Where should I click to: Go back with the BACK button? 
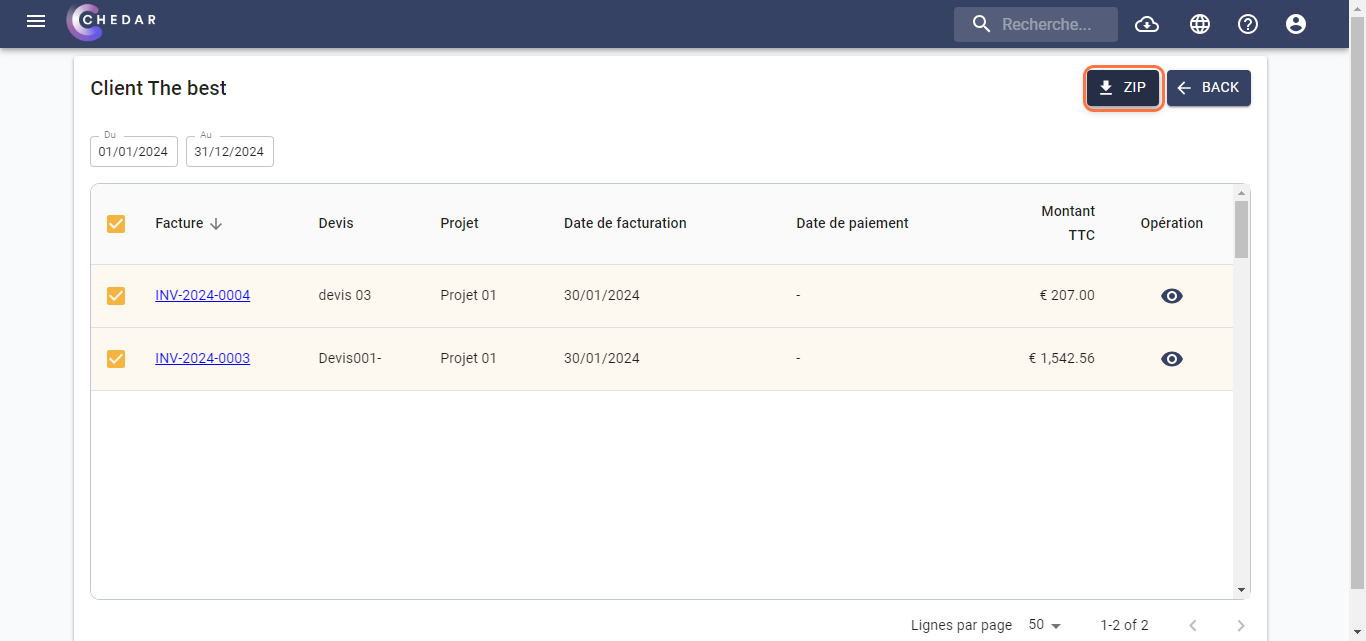(1208, 88)
